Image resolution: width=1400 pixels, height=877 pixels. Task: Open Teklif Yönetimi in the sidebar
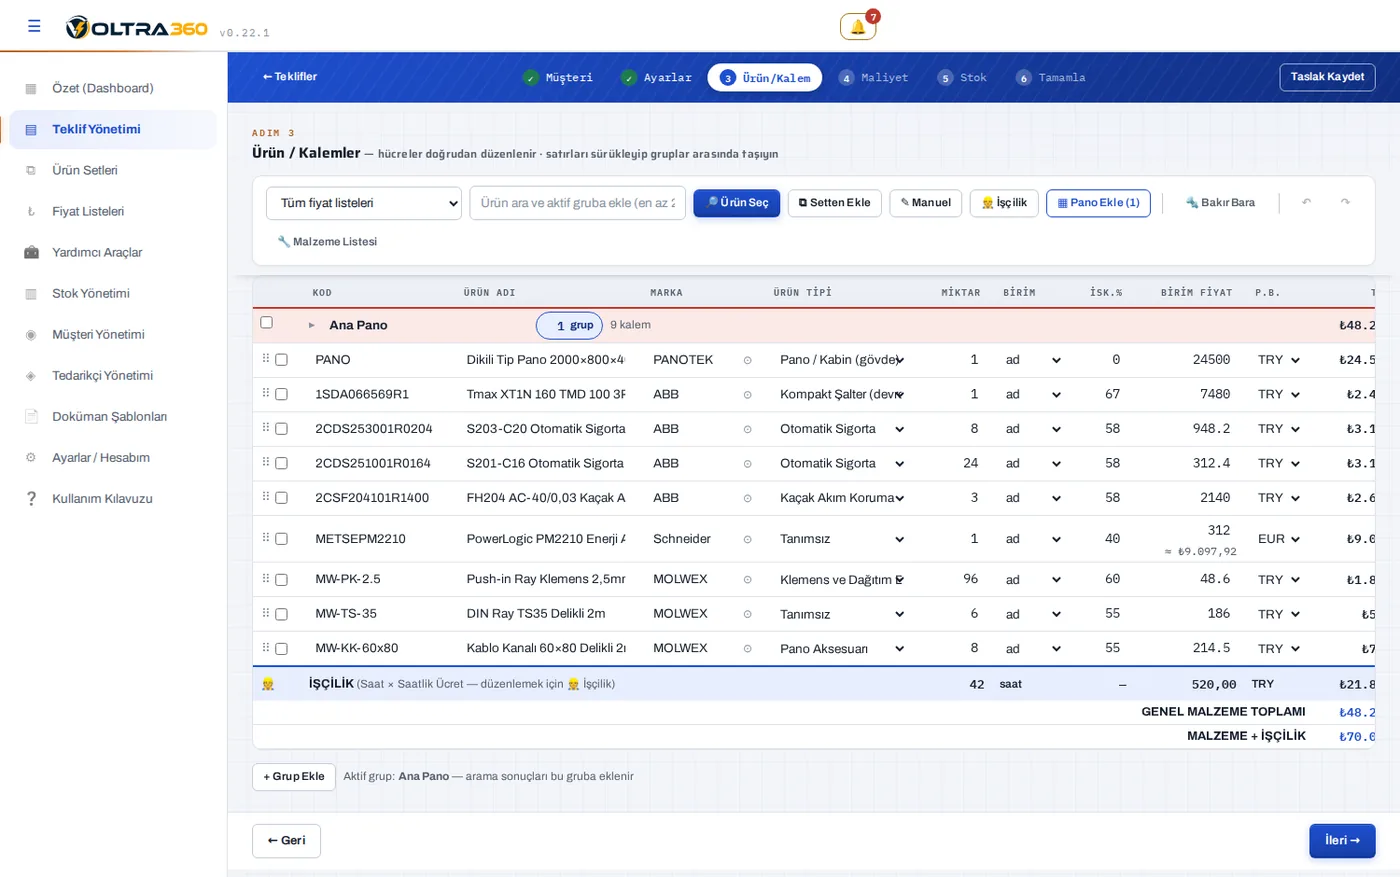[x=113, y=130]
